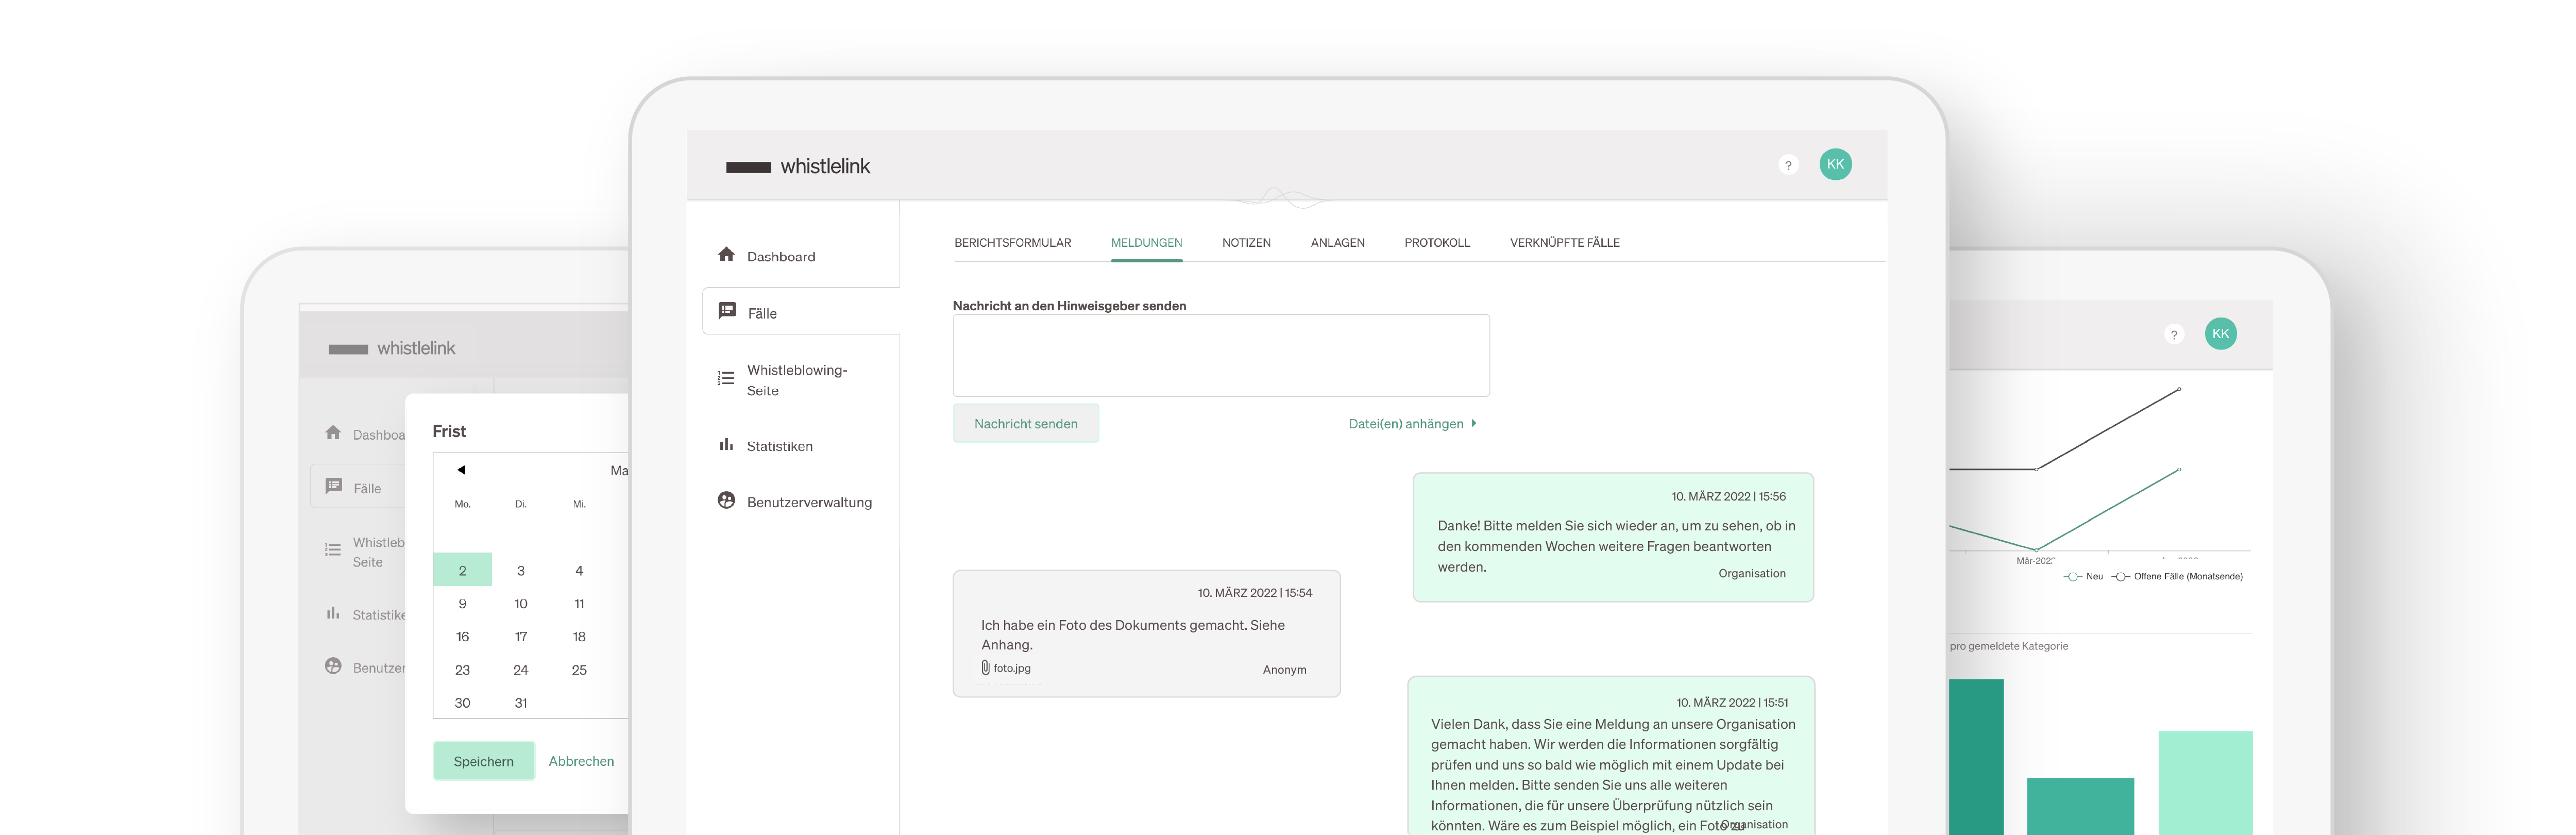
Task: Click into the message text area for Hinweisgeber
Action: [x=1221, y=355]
